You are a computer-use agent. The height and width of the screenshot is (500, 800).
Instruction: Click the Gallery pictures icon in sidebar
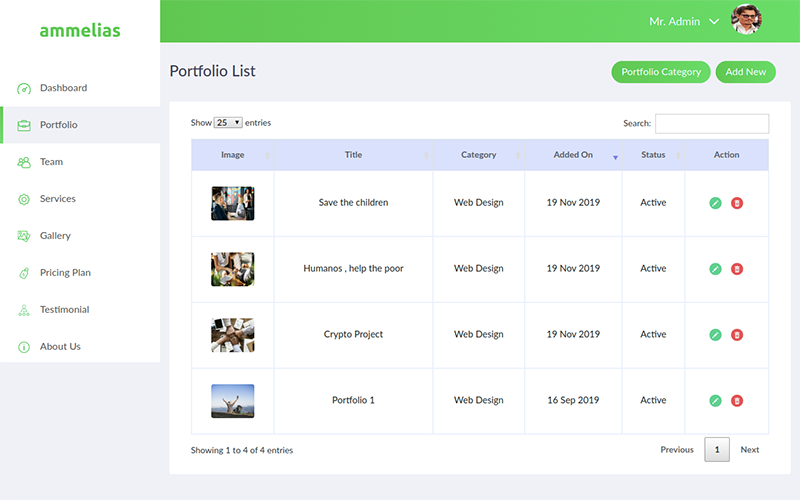click(24, 236)
